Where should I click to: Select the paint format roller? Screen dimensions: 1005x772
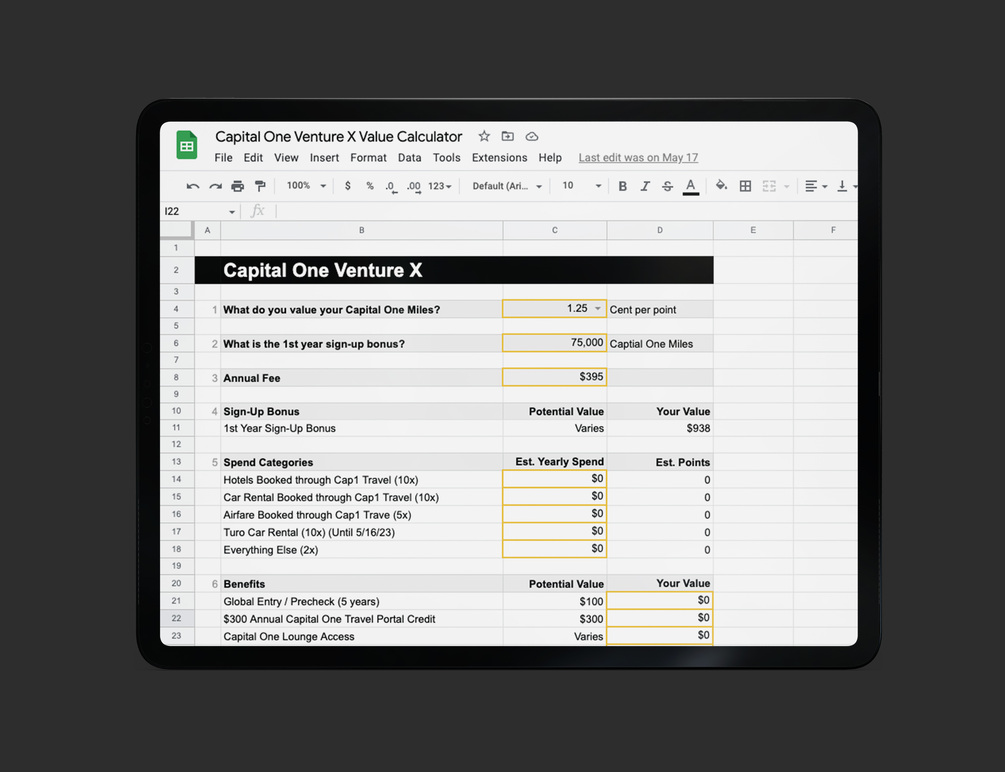click(x=260, y=187)
